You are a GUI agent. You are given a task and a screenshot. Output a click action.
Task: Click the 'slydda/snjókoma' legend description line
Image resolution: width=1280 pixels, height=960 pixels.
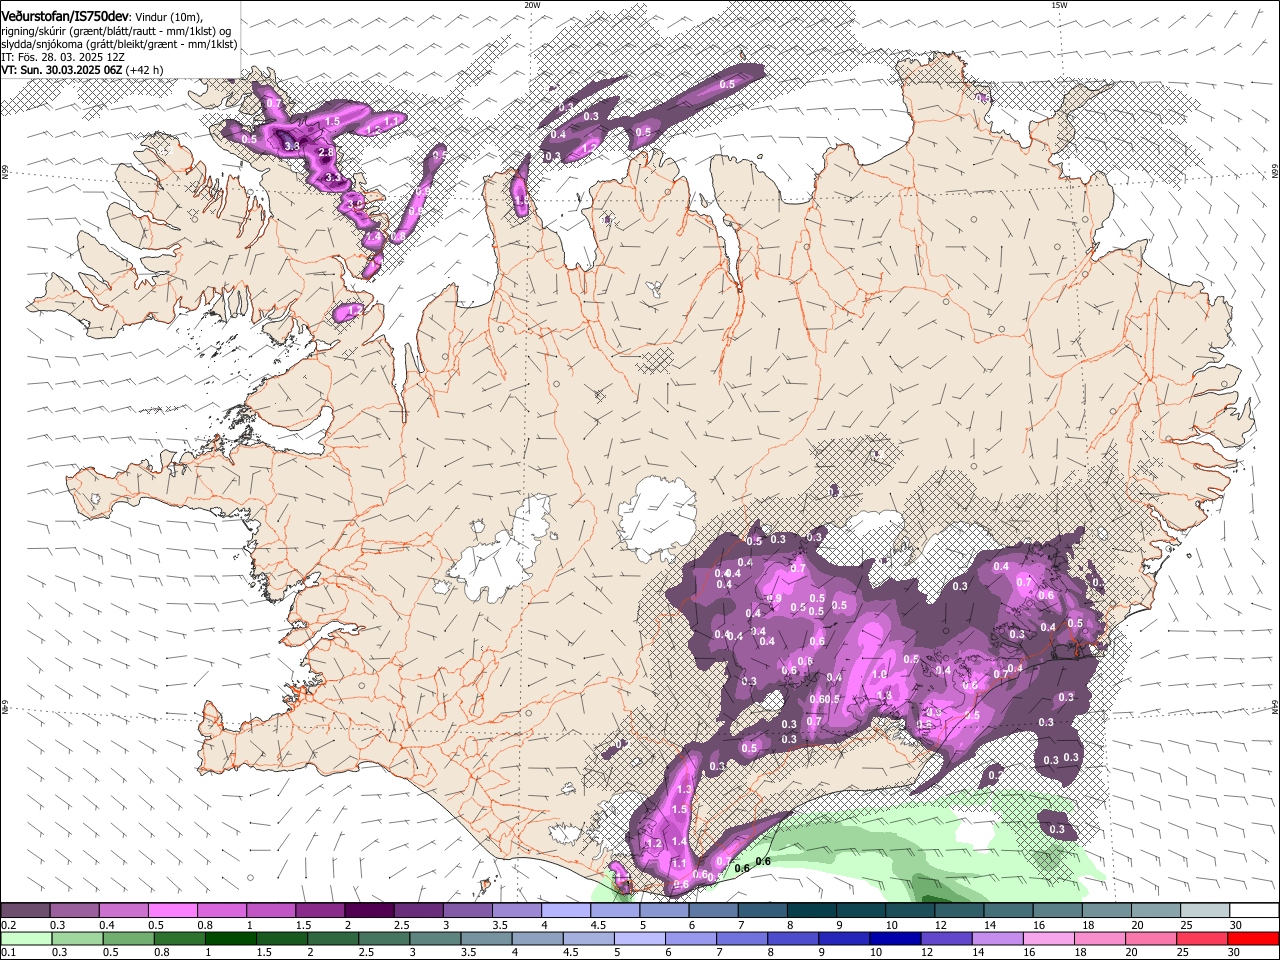119,44
